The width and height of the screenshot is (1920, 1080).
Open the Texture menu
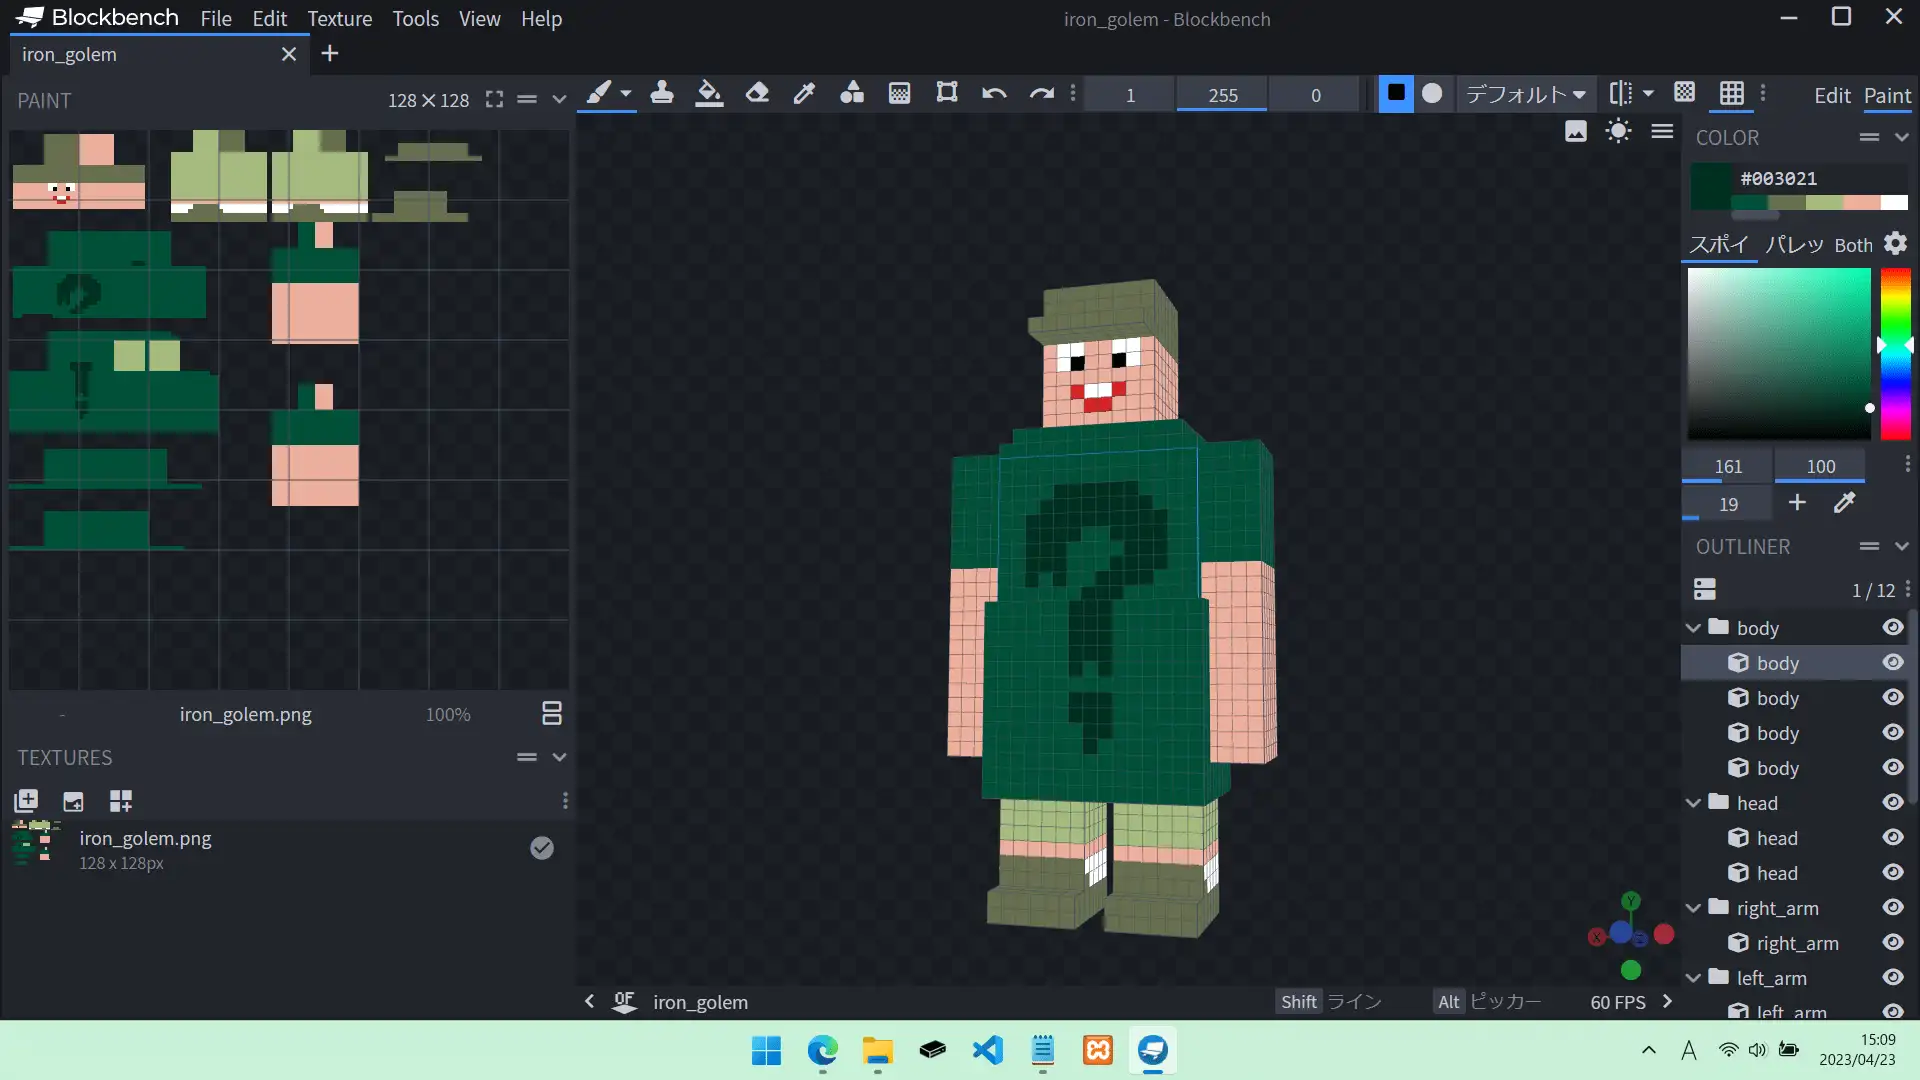(x=339, y=19)
